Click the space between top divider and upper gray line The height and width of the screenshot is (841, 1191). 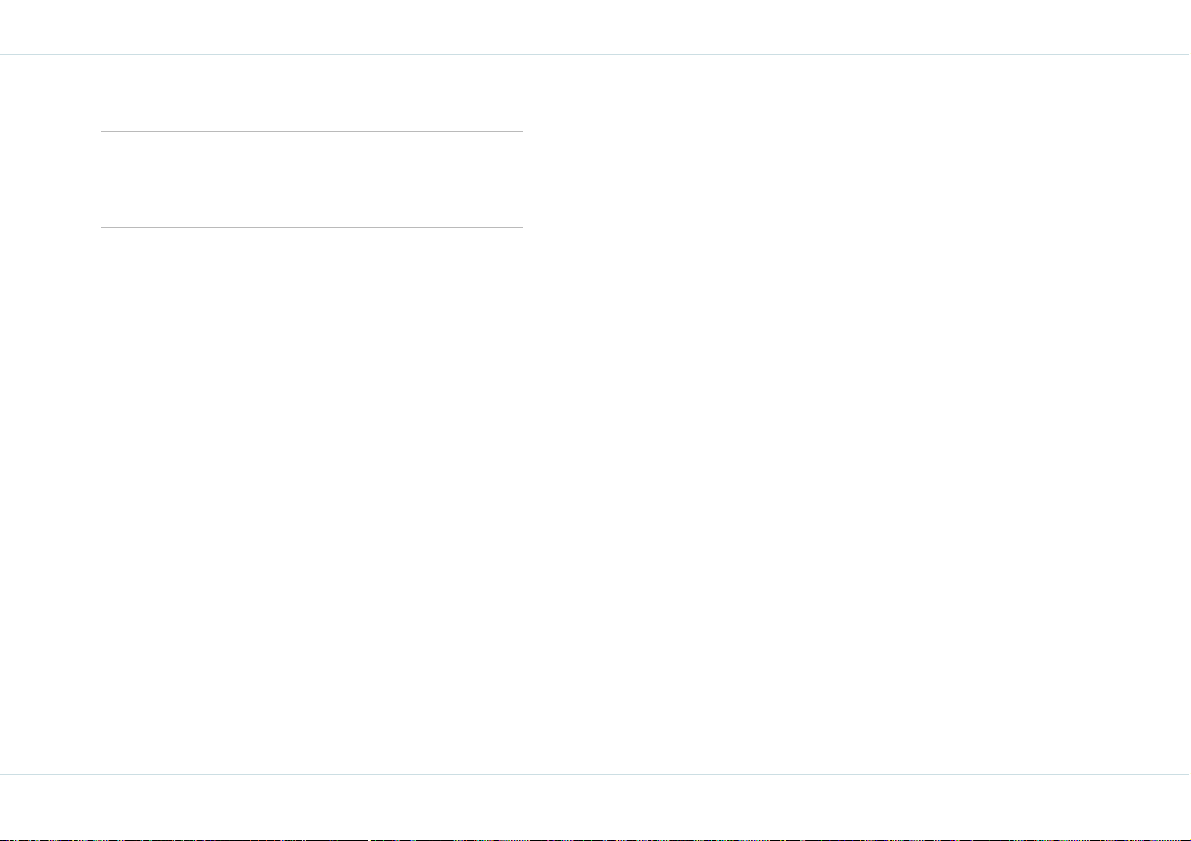click(x=312, y=93)
